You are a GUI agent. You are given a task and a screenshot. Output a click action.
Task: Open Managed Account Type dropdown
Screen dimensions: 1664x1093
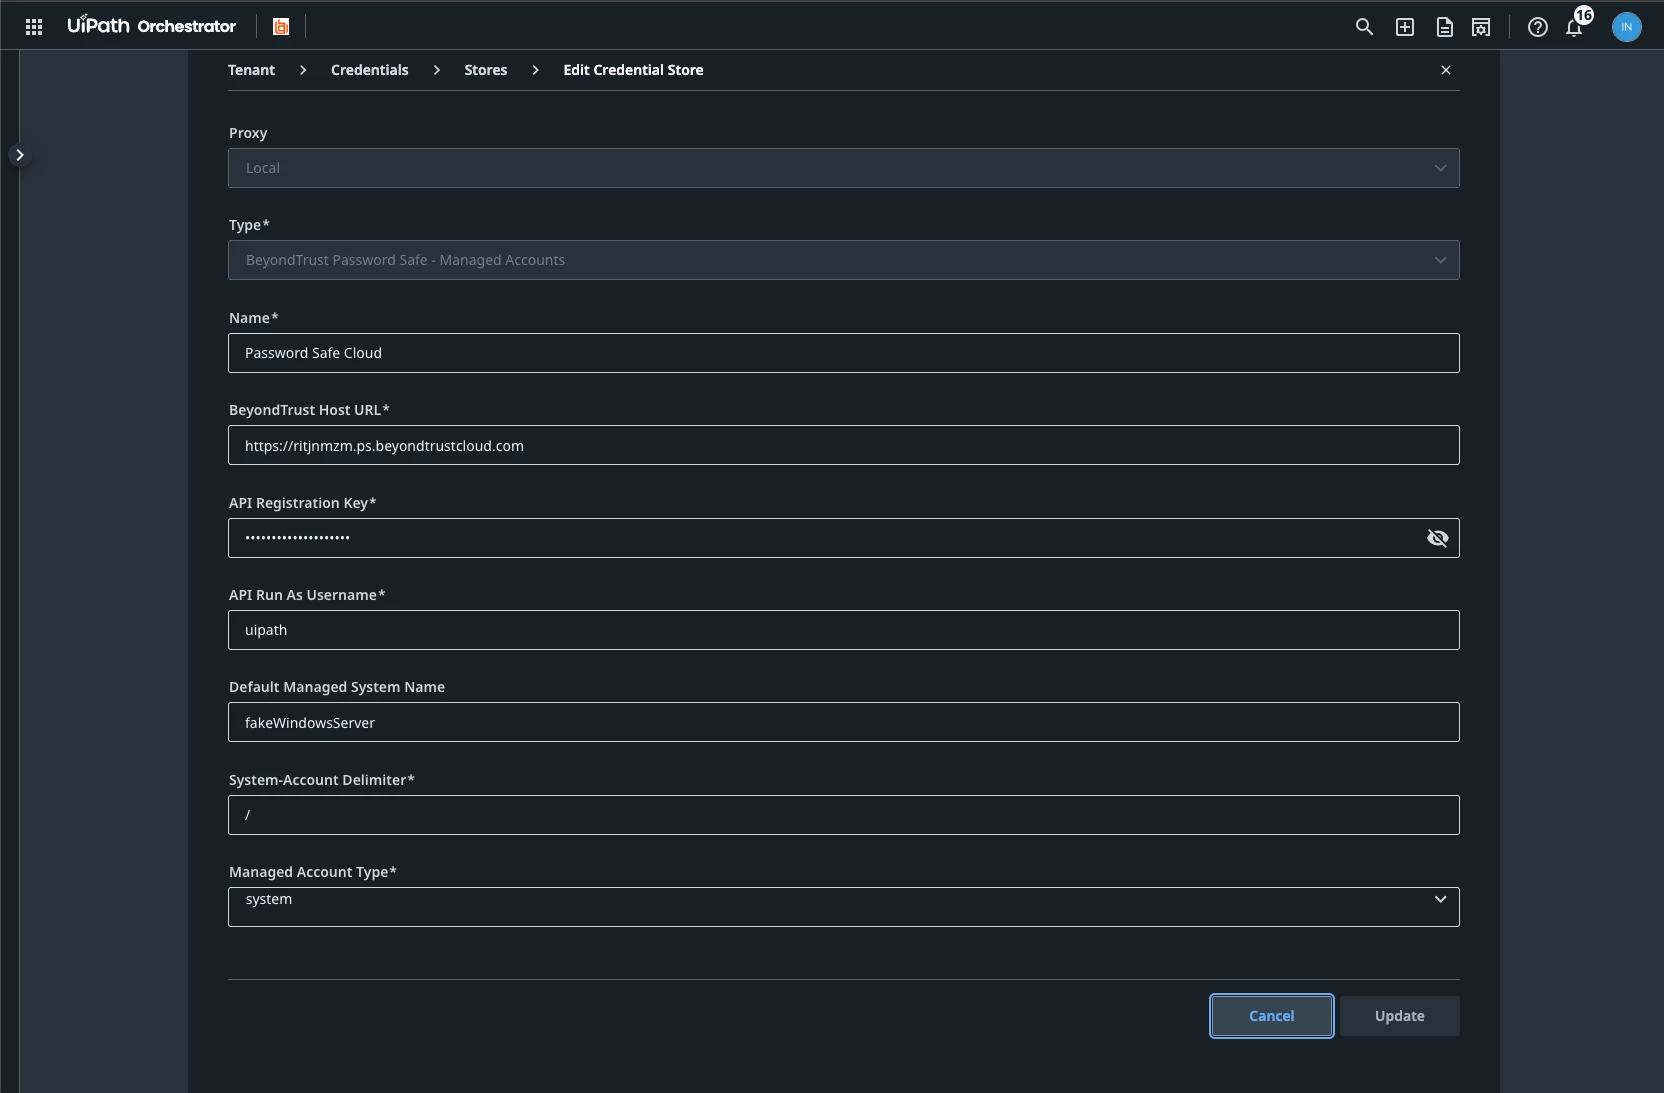844,907
